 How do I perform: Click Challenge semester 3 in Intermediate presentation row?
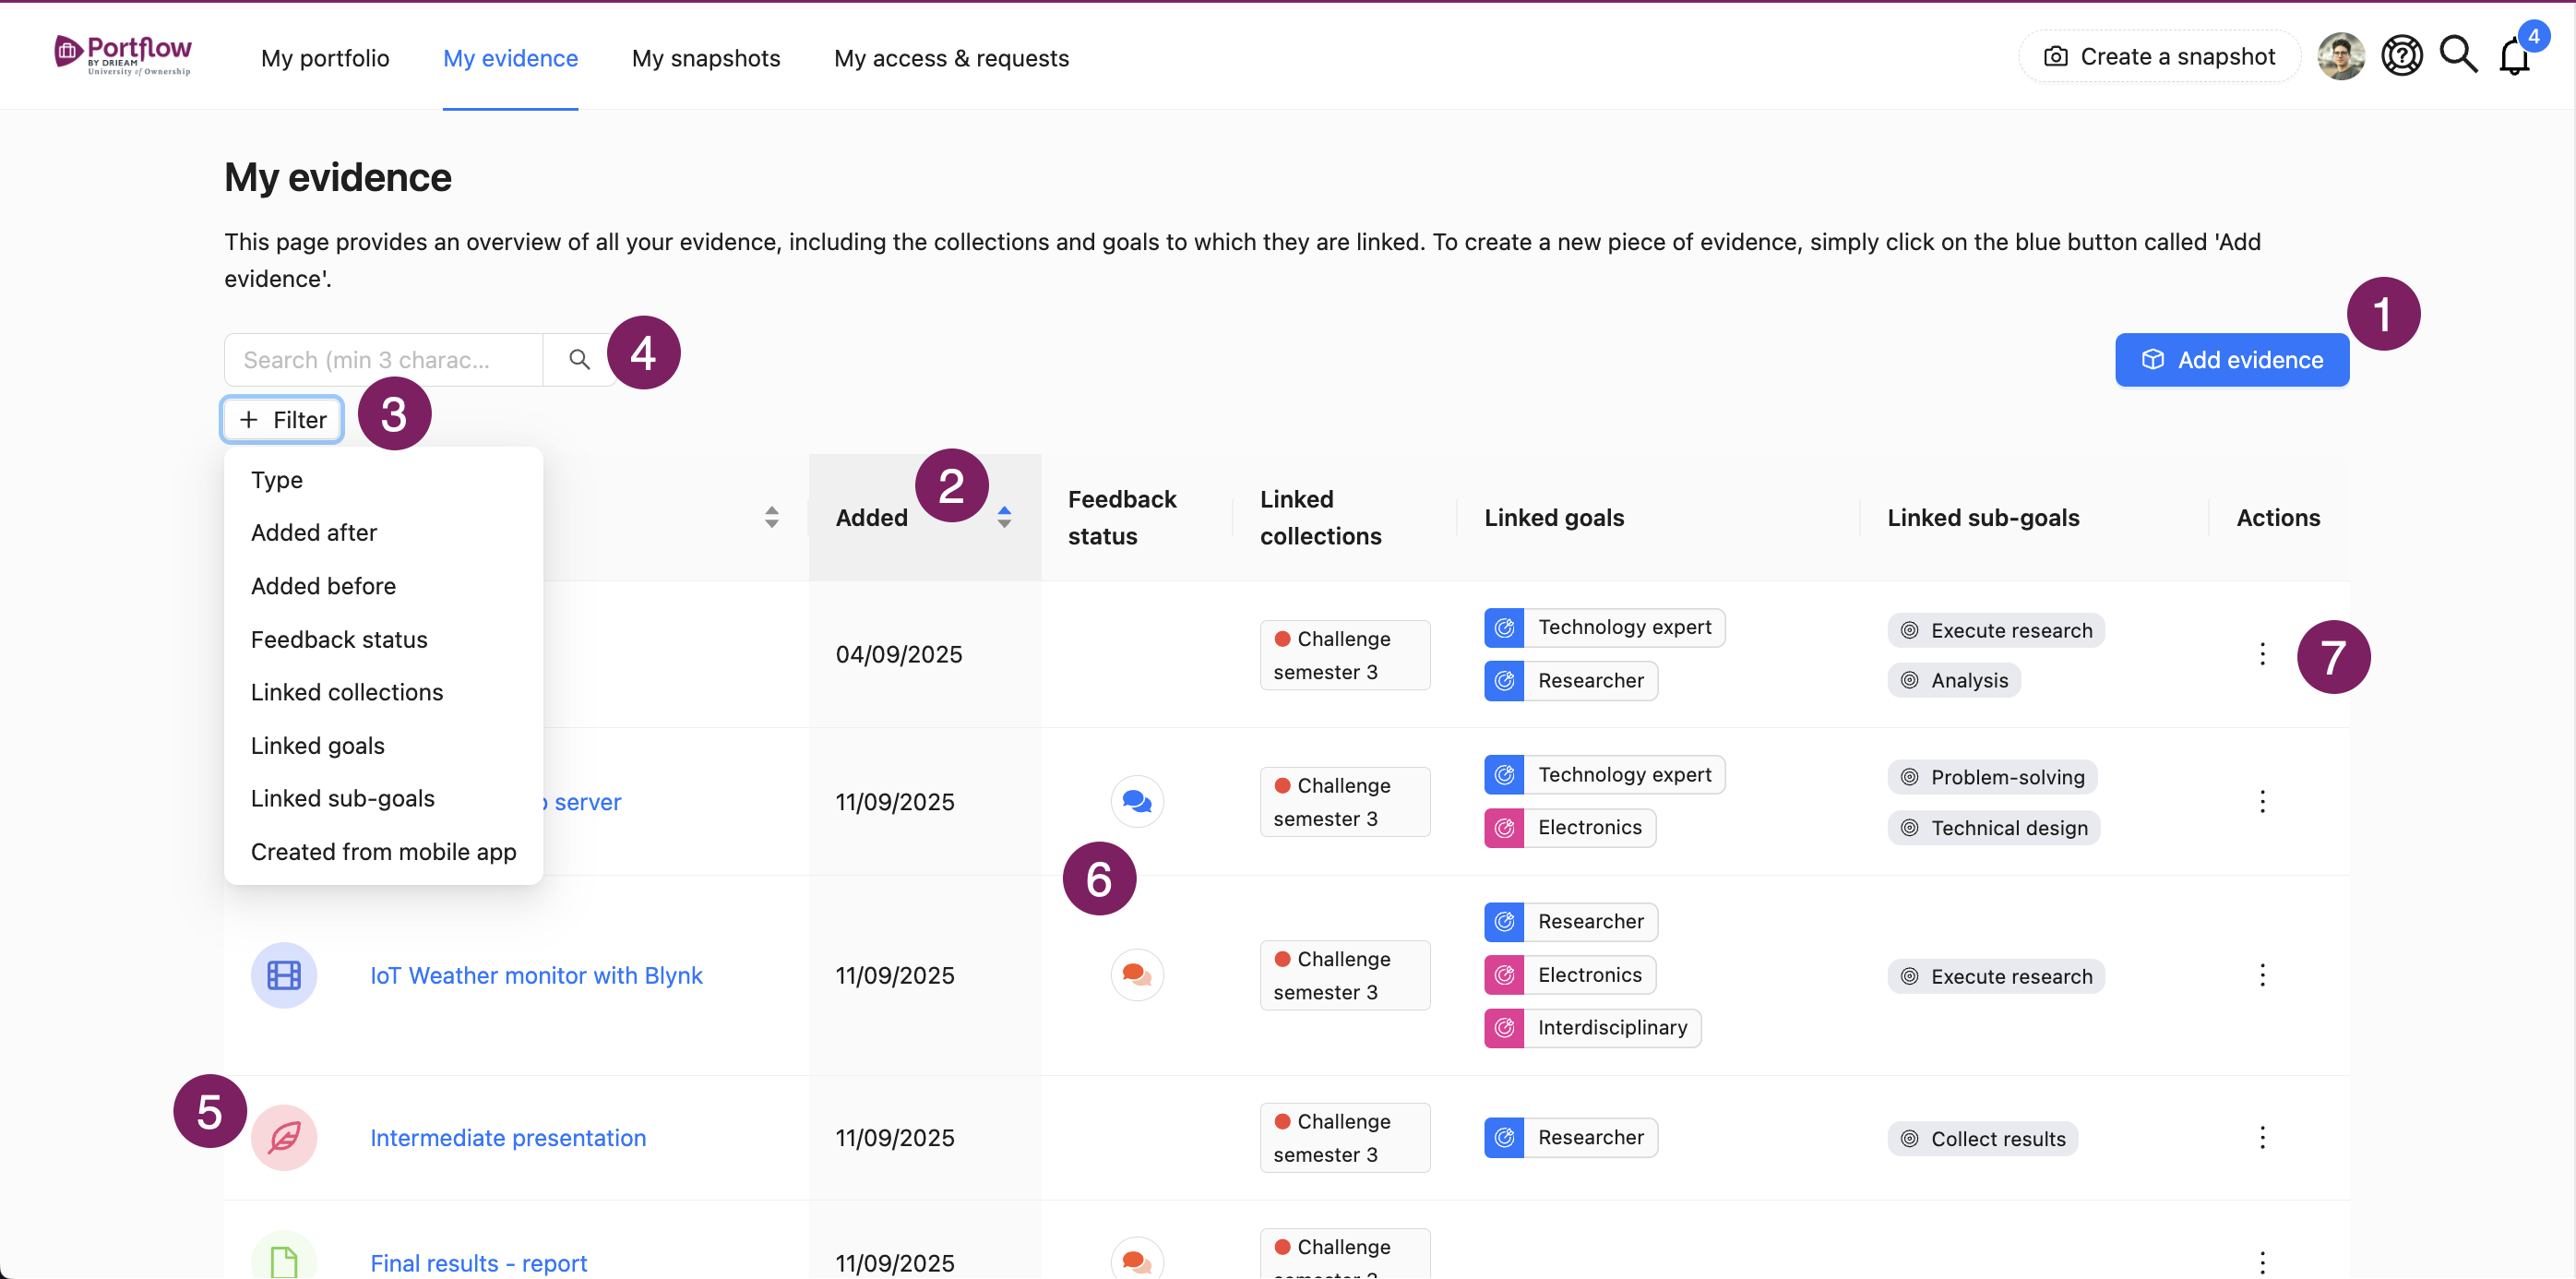click(x=1344, y=1137)
